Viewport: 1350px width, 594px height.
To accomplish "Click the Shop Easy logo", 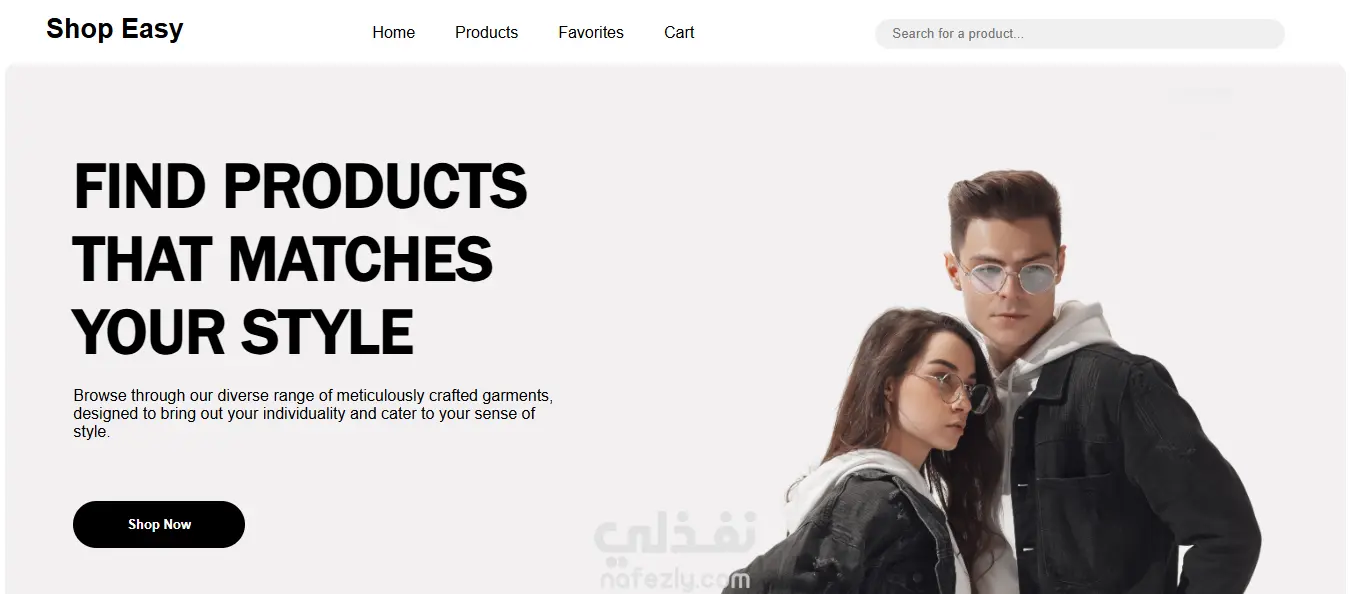I will tap(114, 29).
